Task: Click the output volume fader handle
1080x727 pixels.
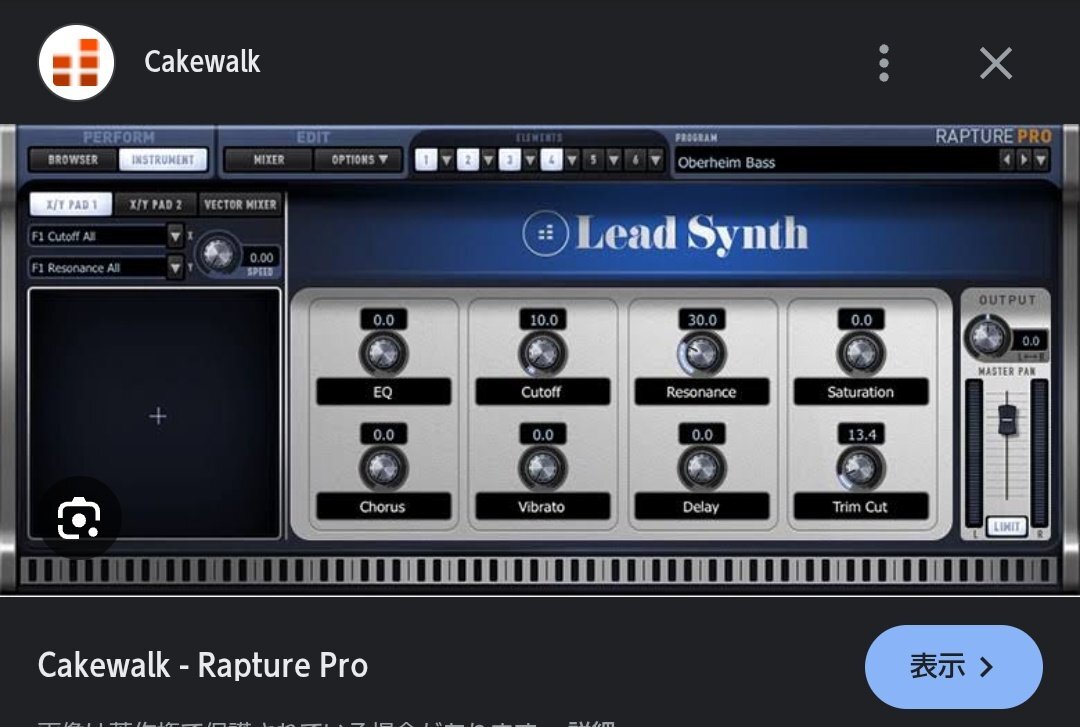Action: pos(1007,419)
